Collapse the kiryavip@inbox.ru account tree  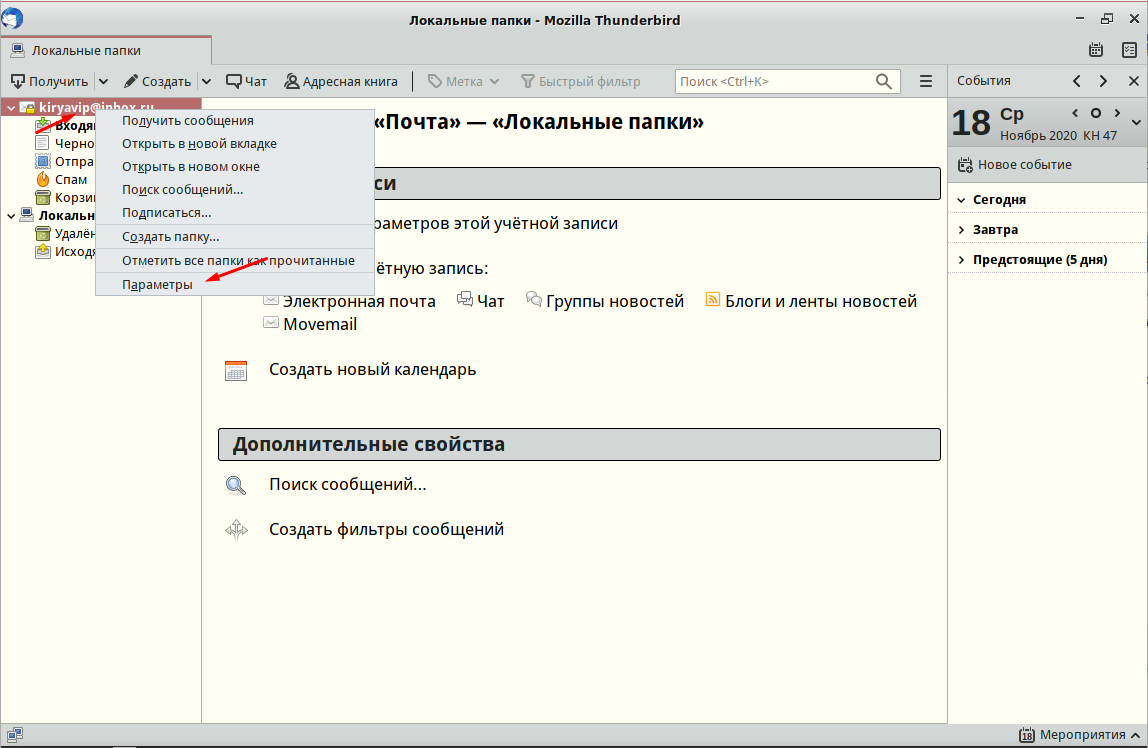(x=11, y=108)
